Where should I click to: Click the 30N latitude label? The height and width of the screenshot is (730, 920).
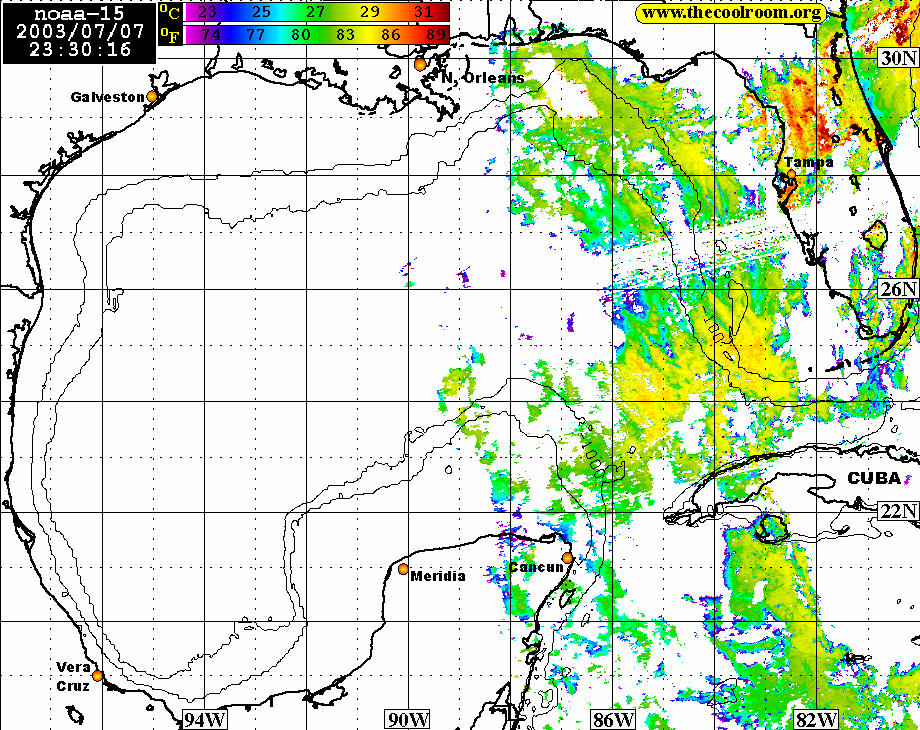pyautogui.click(x=898, y=58)
